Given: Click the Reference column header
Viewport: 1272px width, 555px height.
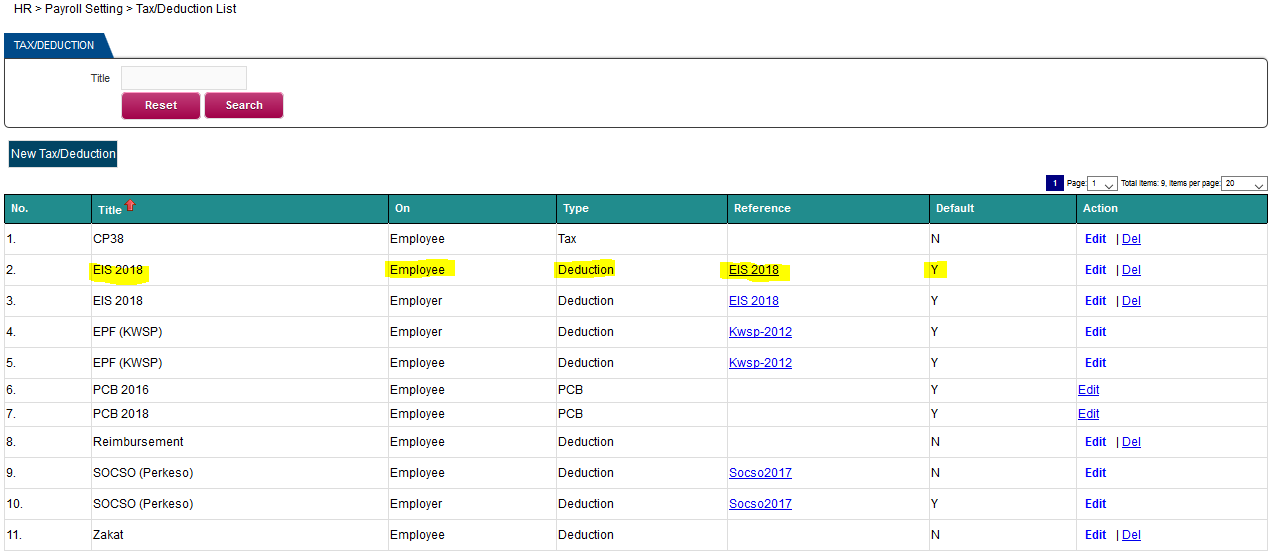Looking at the screenshot, I should click(762, 208).
